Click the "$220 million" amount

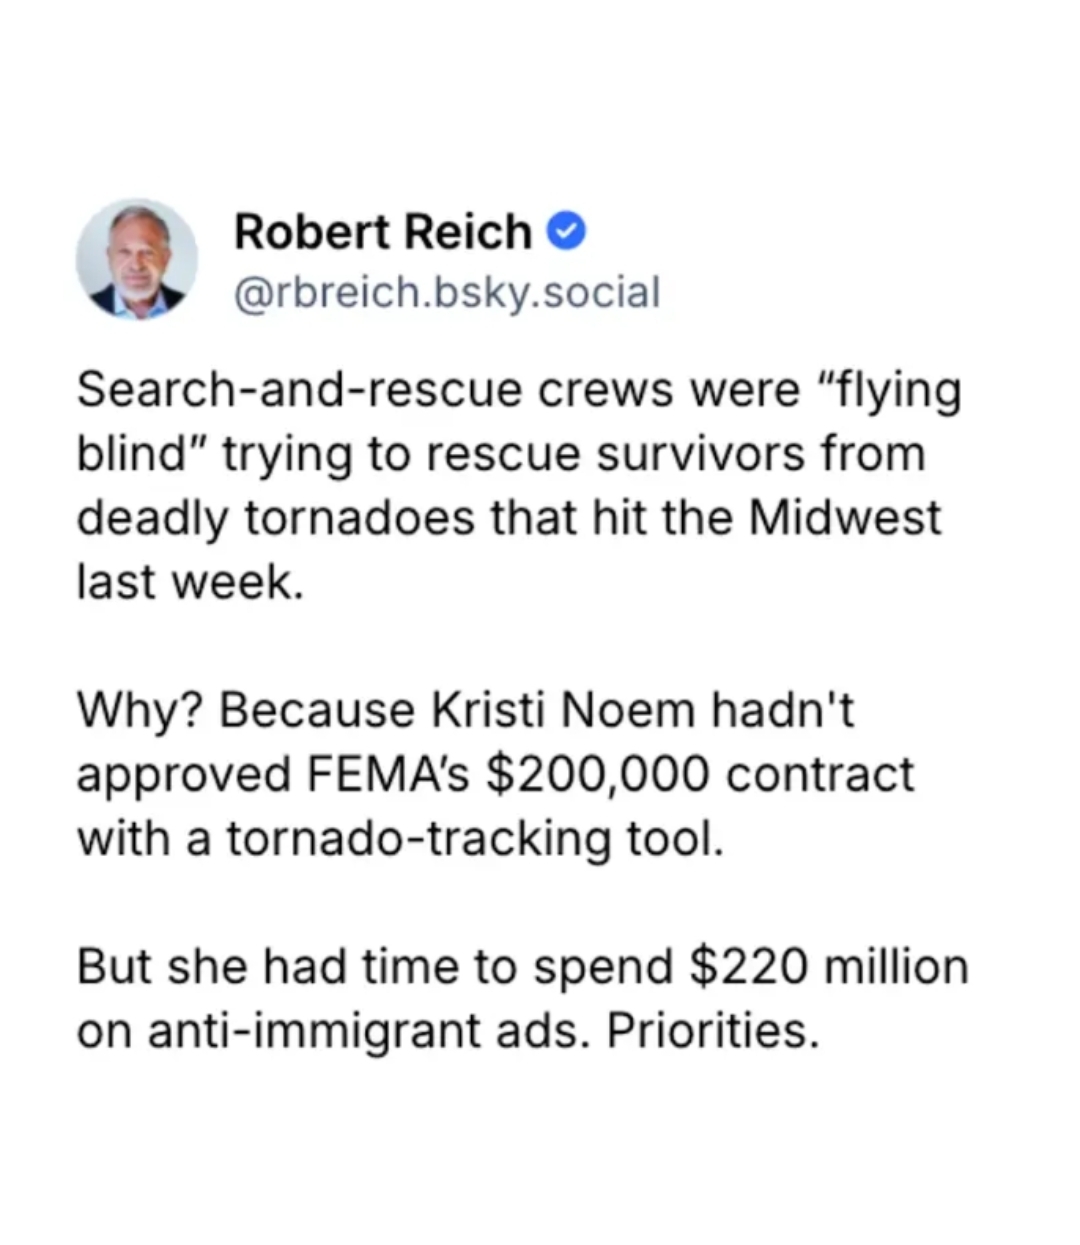point(829,967)
